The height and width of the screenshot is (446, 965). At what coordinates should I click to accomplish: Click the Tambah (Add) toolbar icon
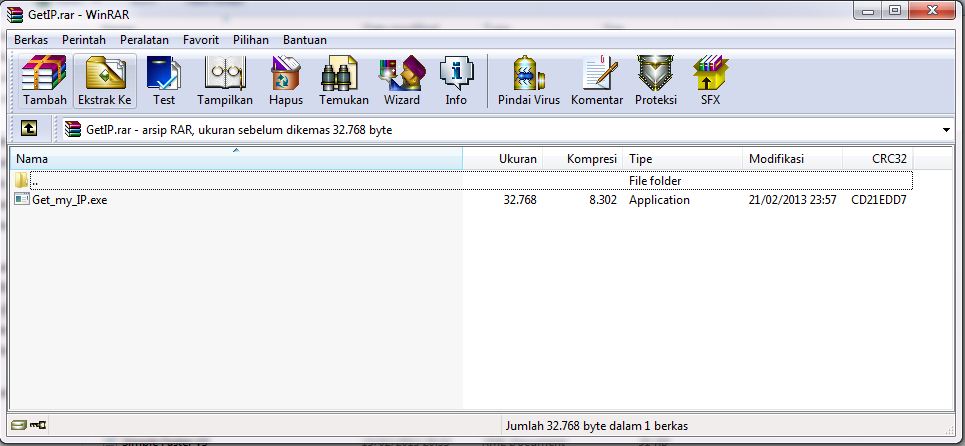(44, 81)
